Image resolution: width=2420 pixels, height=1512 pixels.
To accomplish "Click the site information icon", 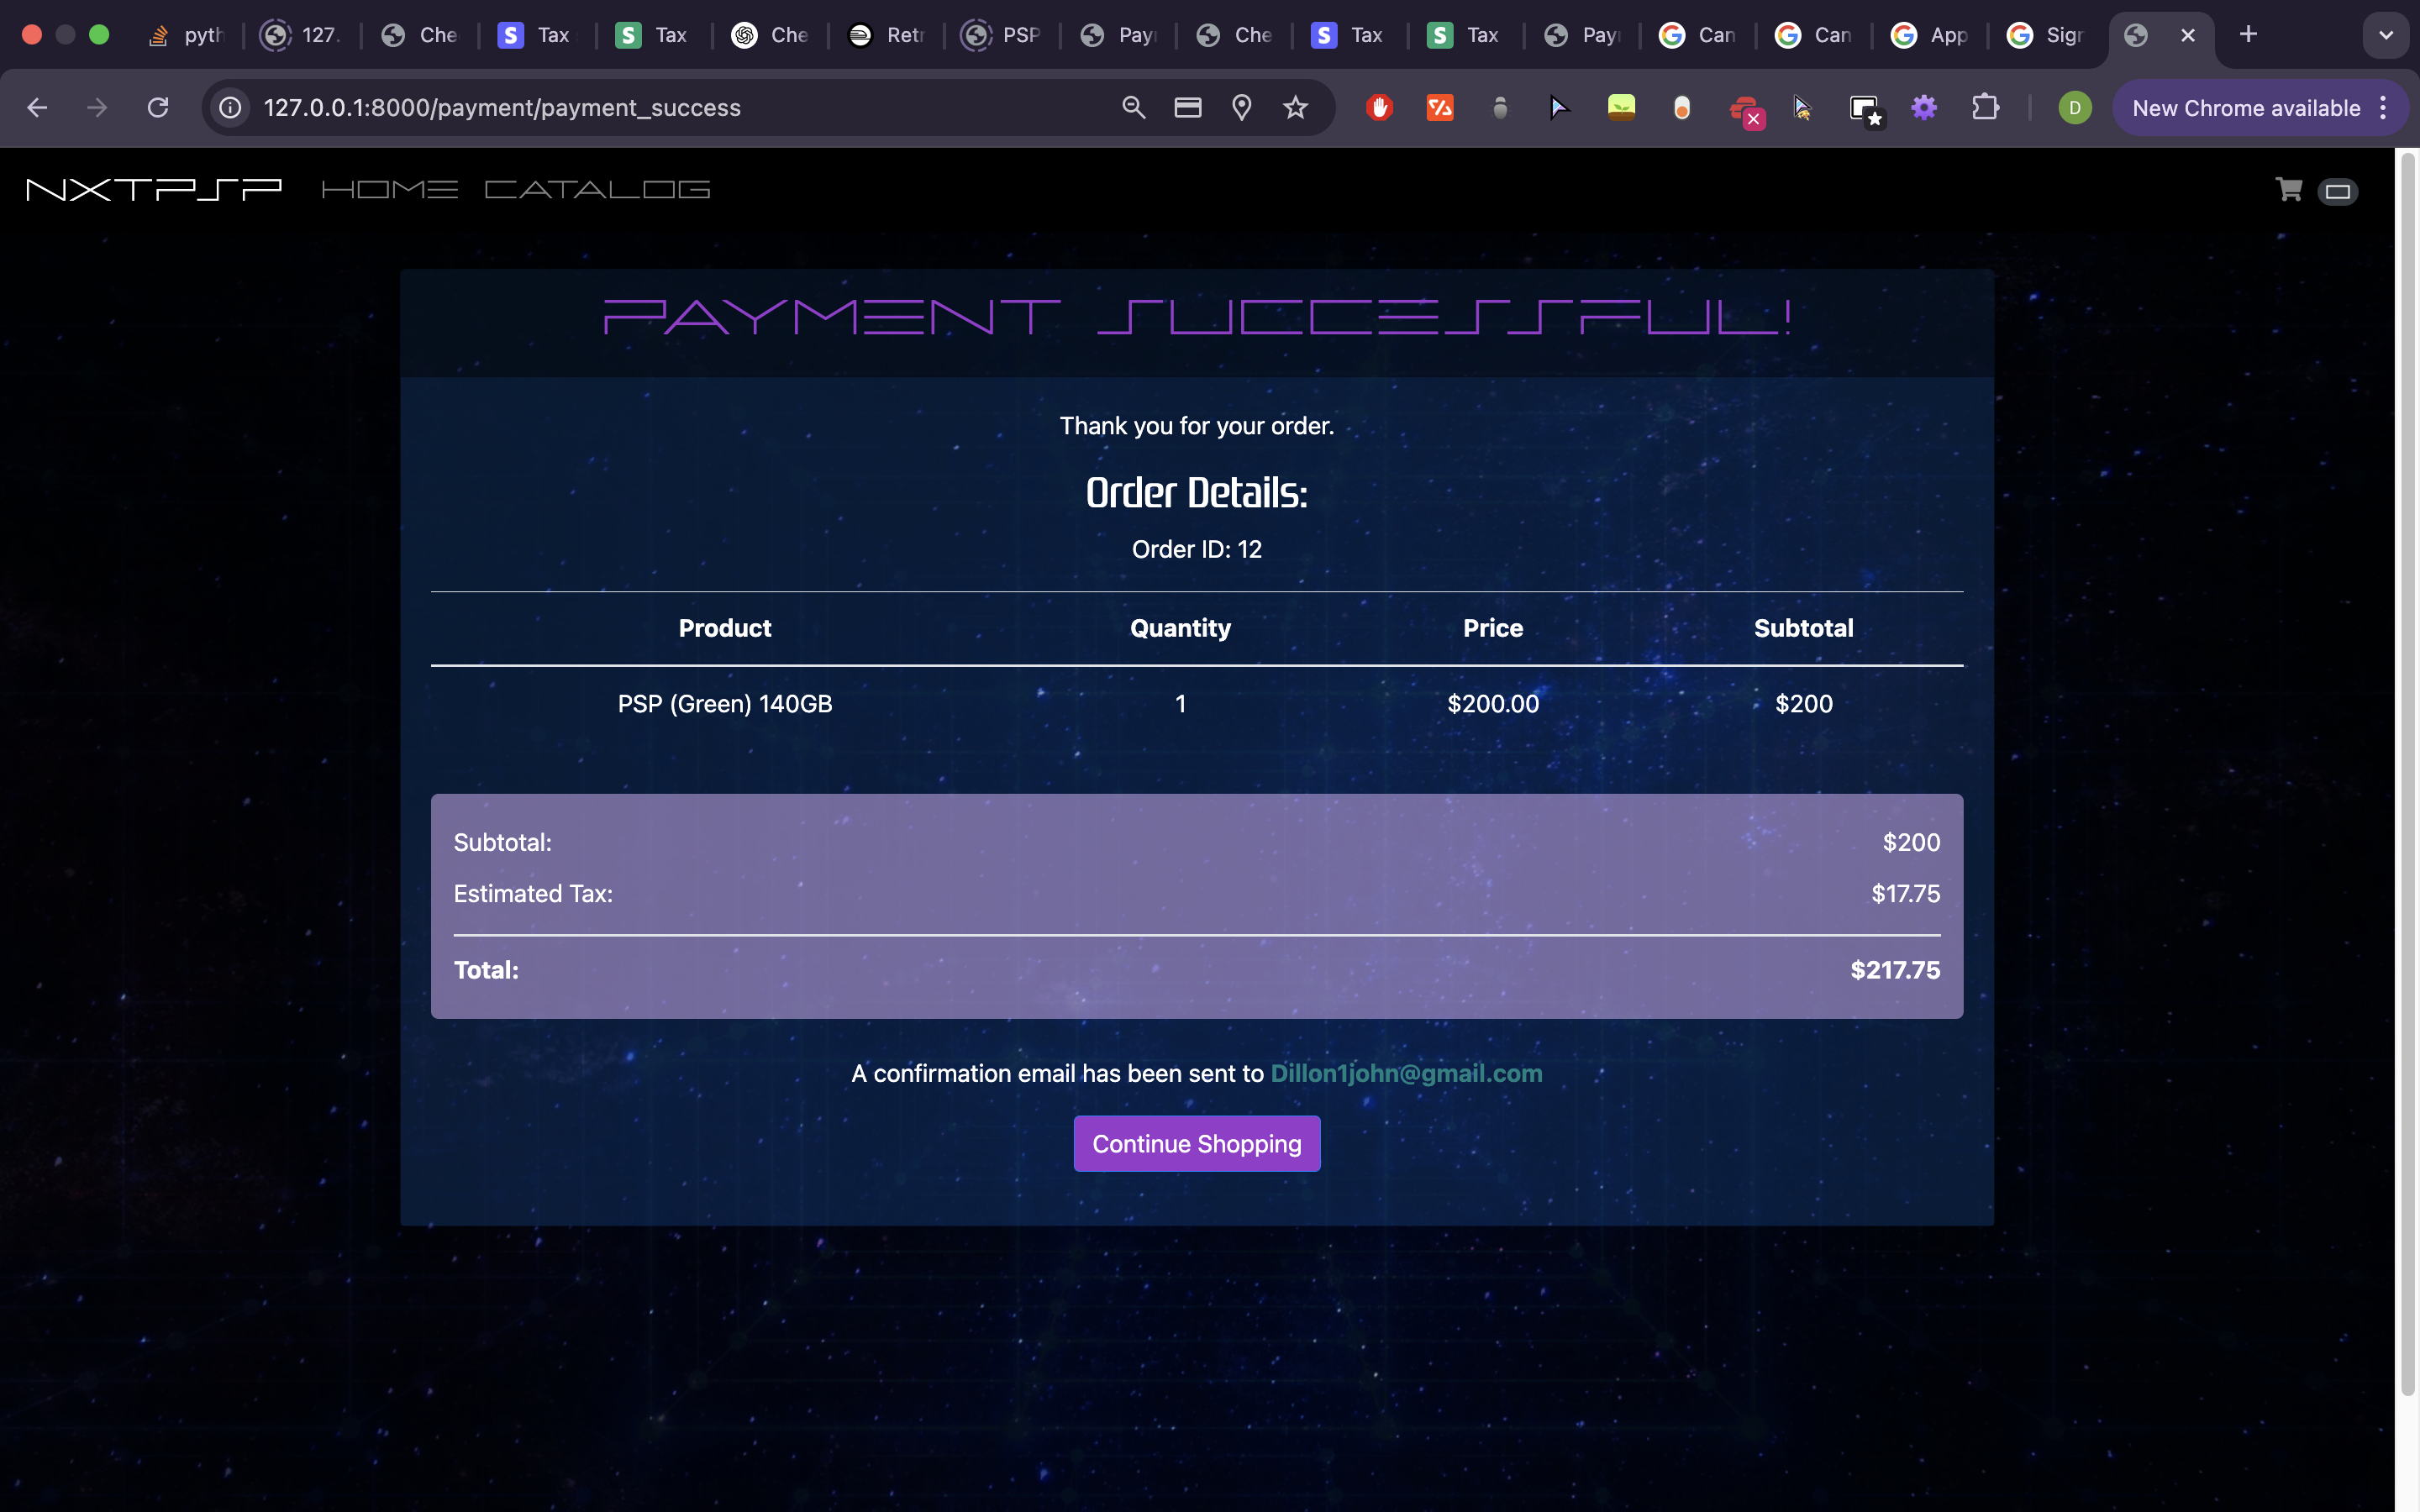I will coord(231,108).
